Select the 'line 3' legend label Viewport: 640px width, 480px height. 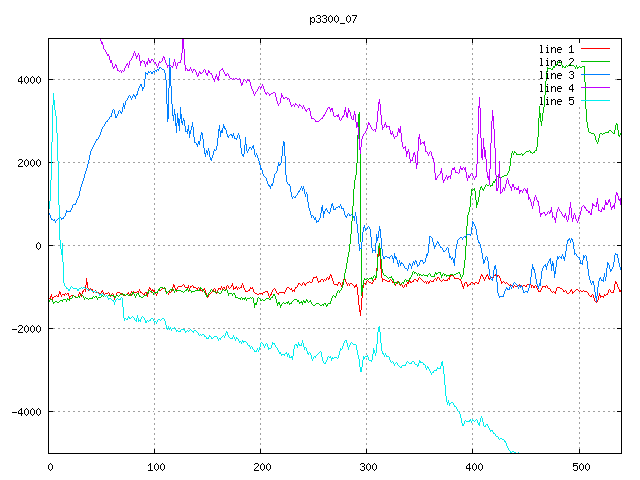557,74
